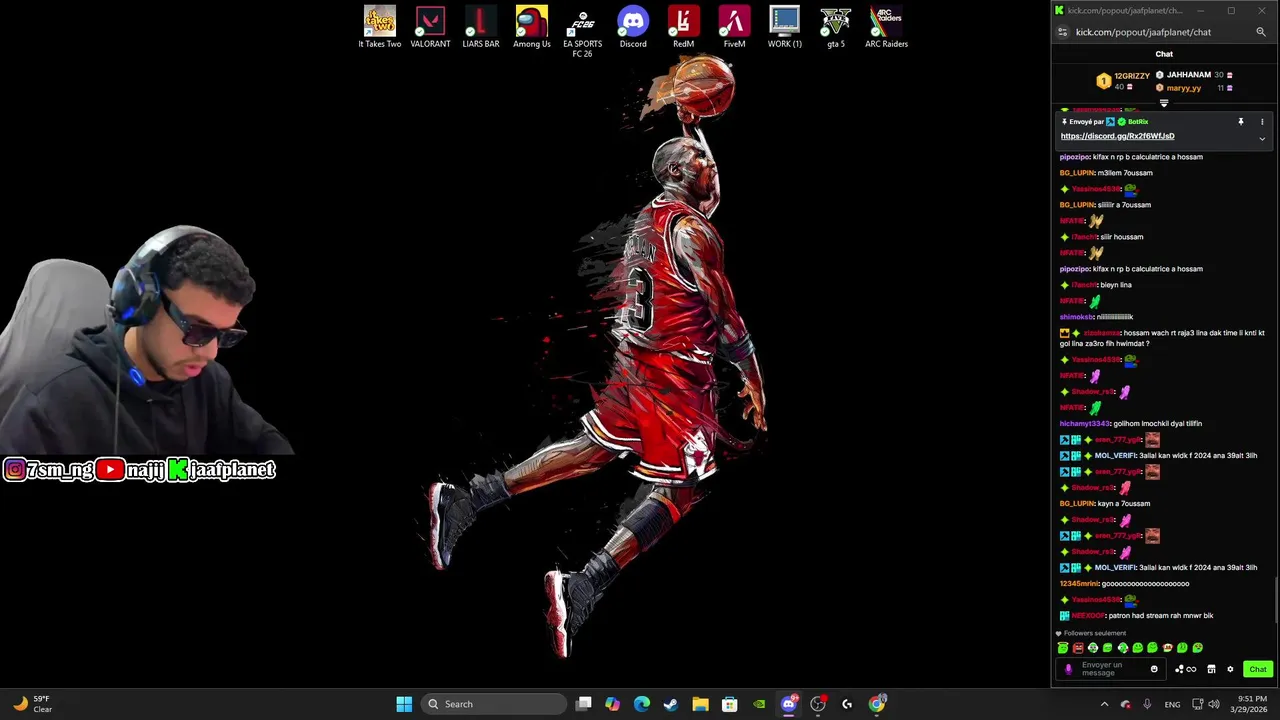The height and width of the screenshot is (720, 1280).
Task: Open File Explorer from the taskbar
Action: pyautogui.click(x=700, y=704)
